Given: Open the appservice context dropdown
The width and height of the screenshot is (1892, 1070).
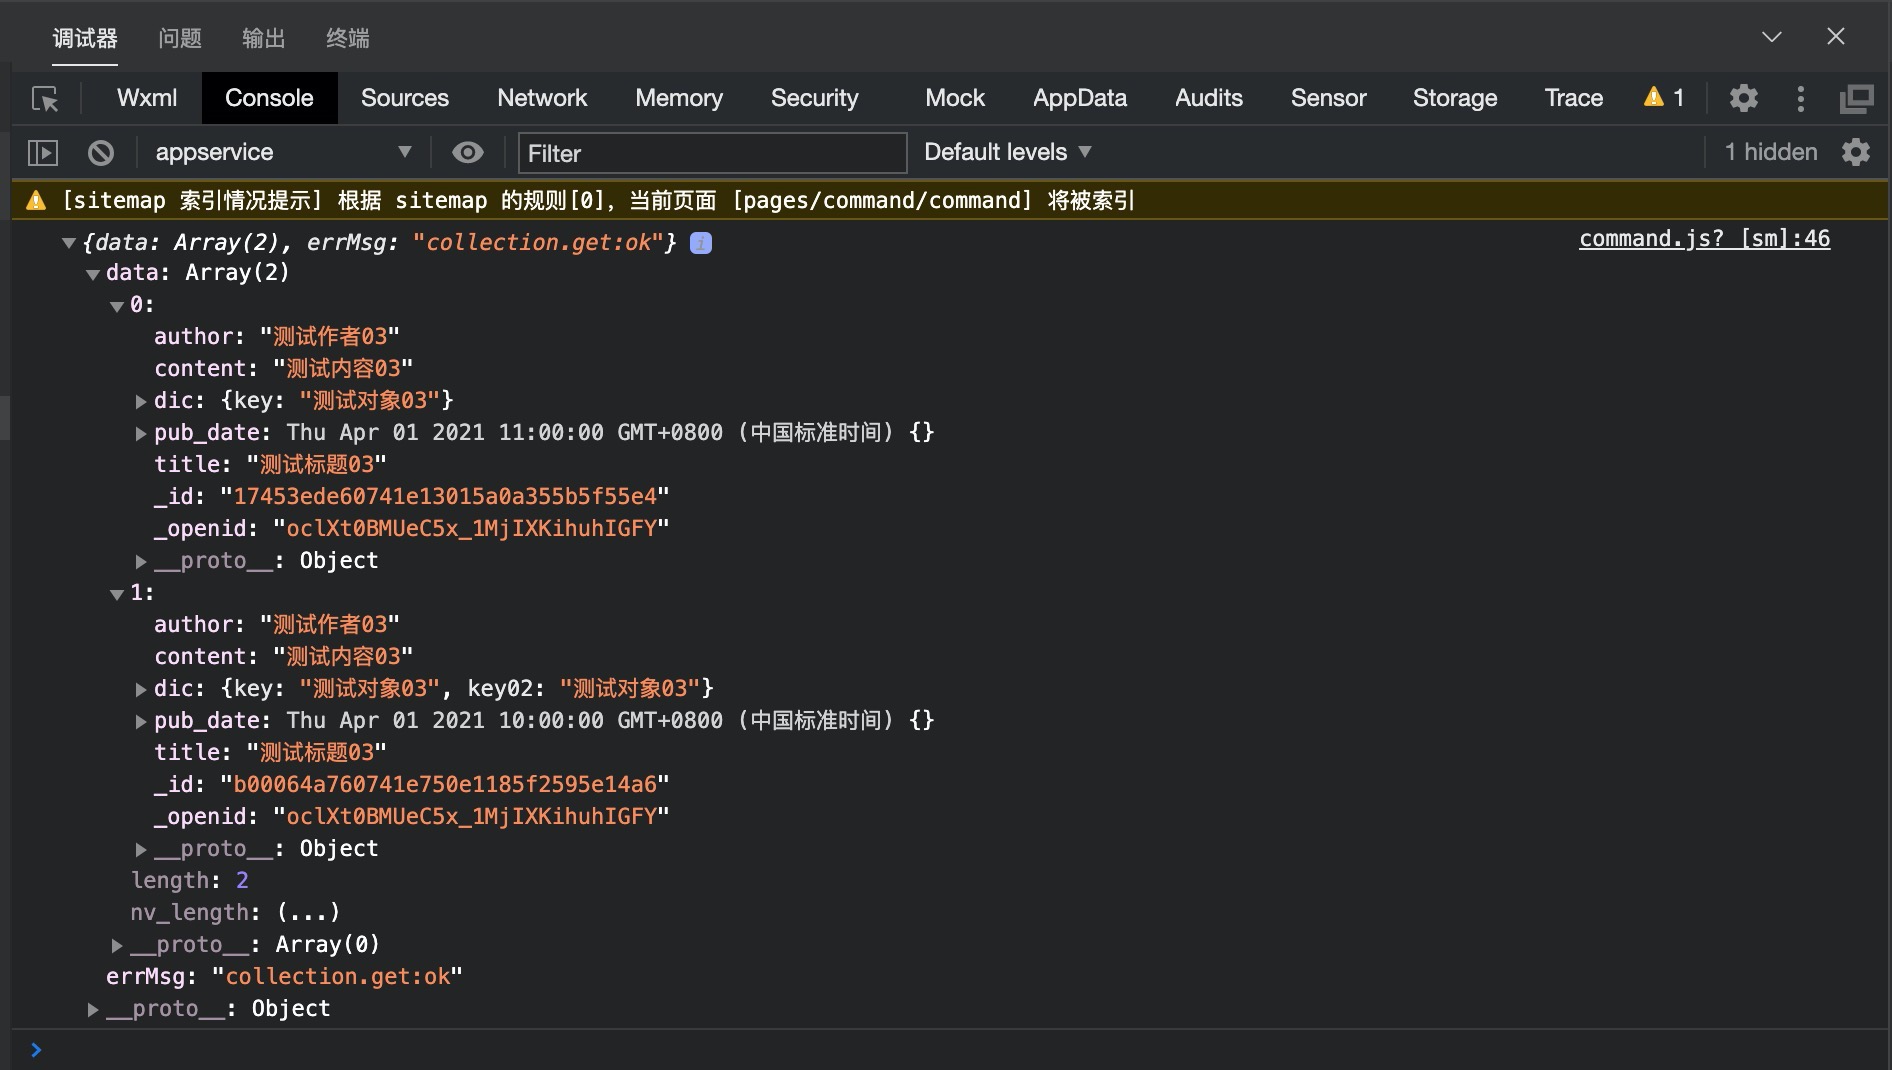Looking at the screenshot, I should (x=283, y=152).
